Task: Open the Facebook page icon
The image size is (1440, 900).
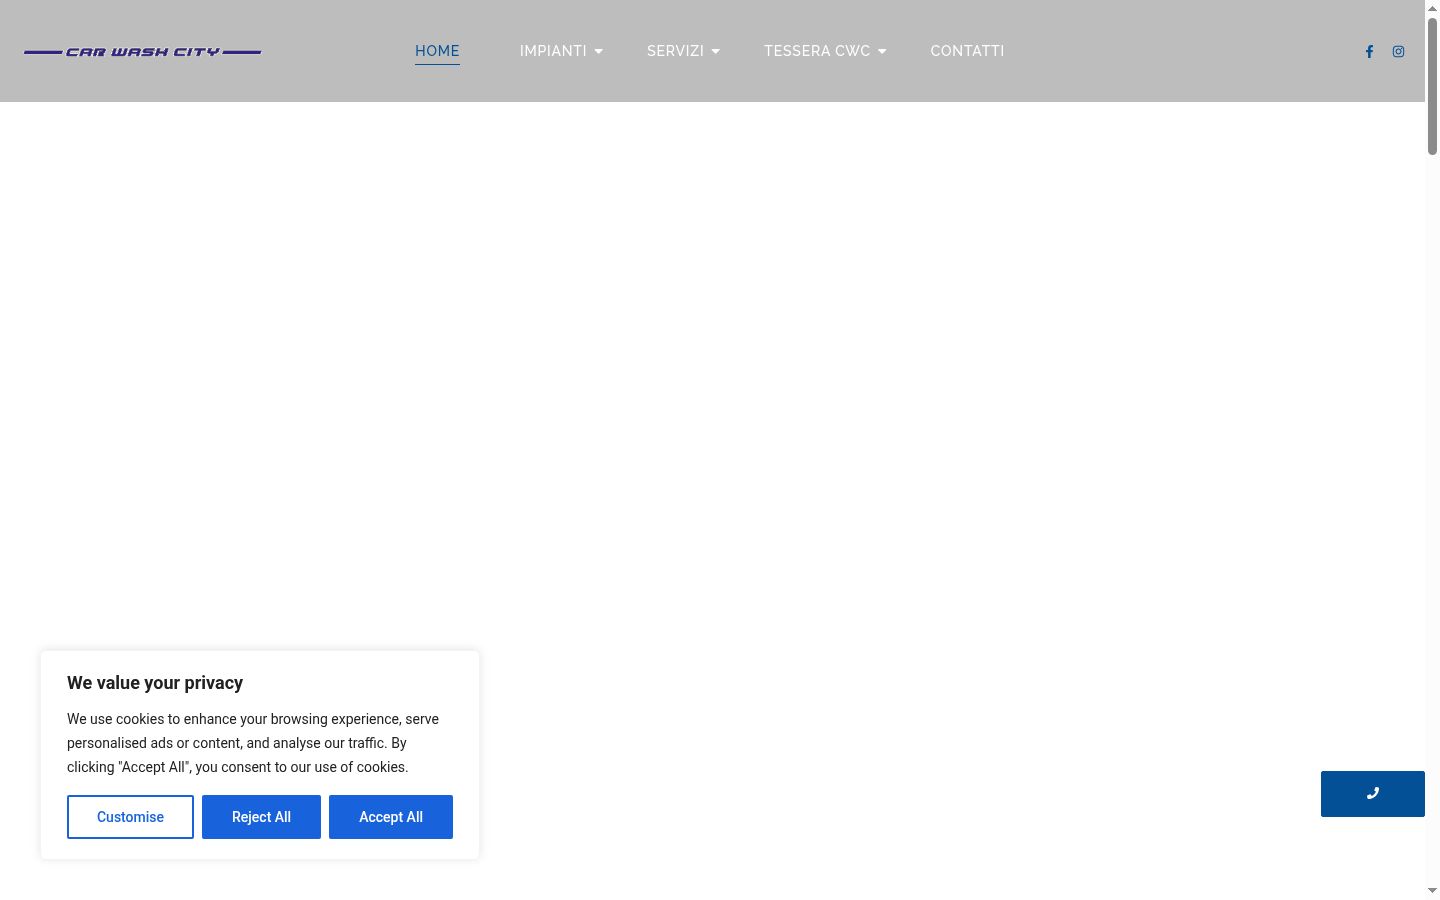Action: [1369, 52]
